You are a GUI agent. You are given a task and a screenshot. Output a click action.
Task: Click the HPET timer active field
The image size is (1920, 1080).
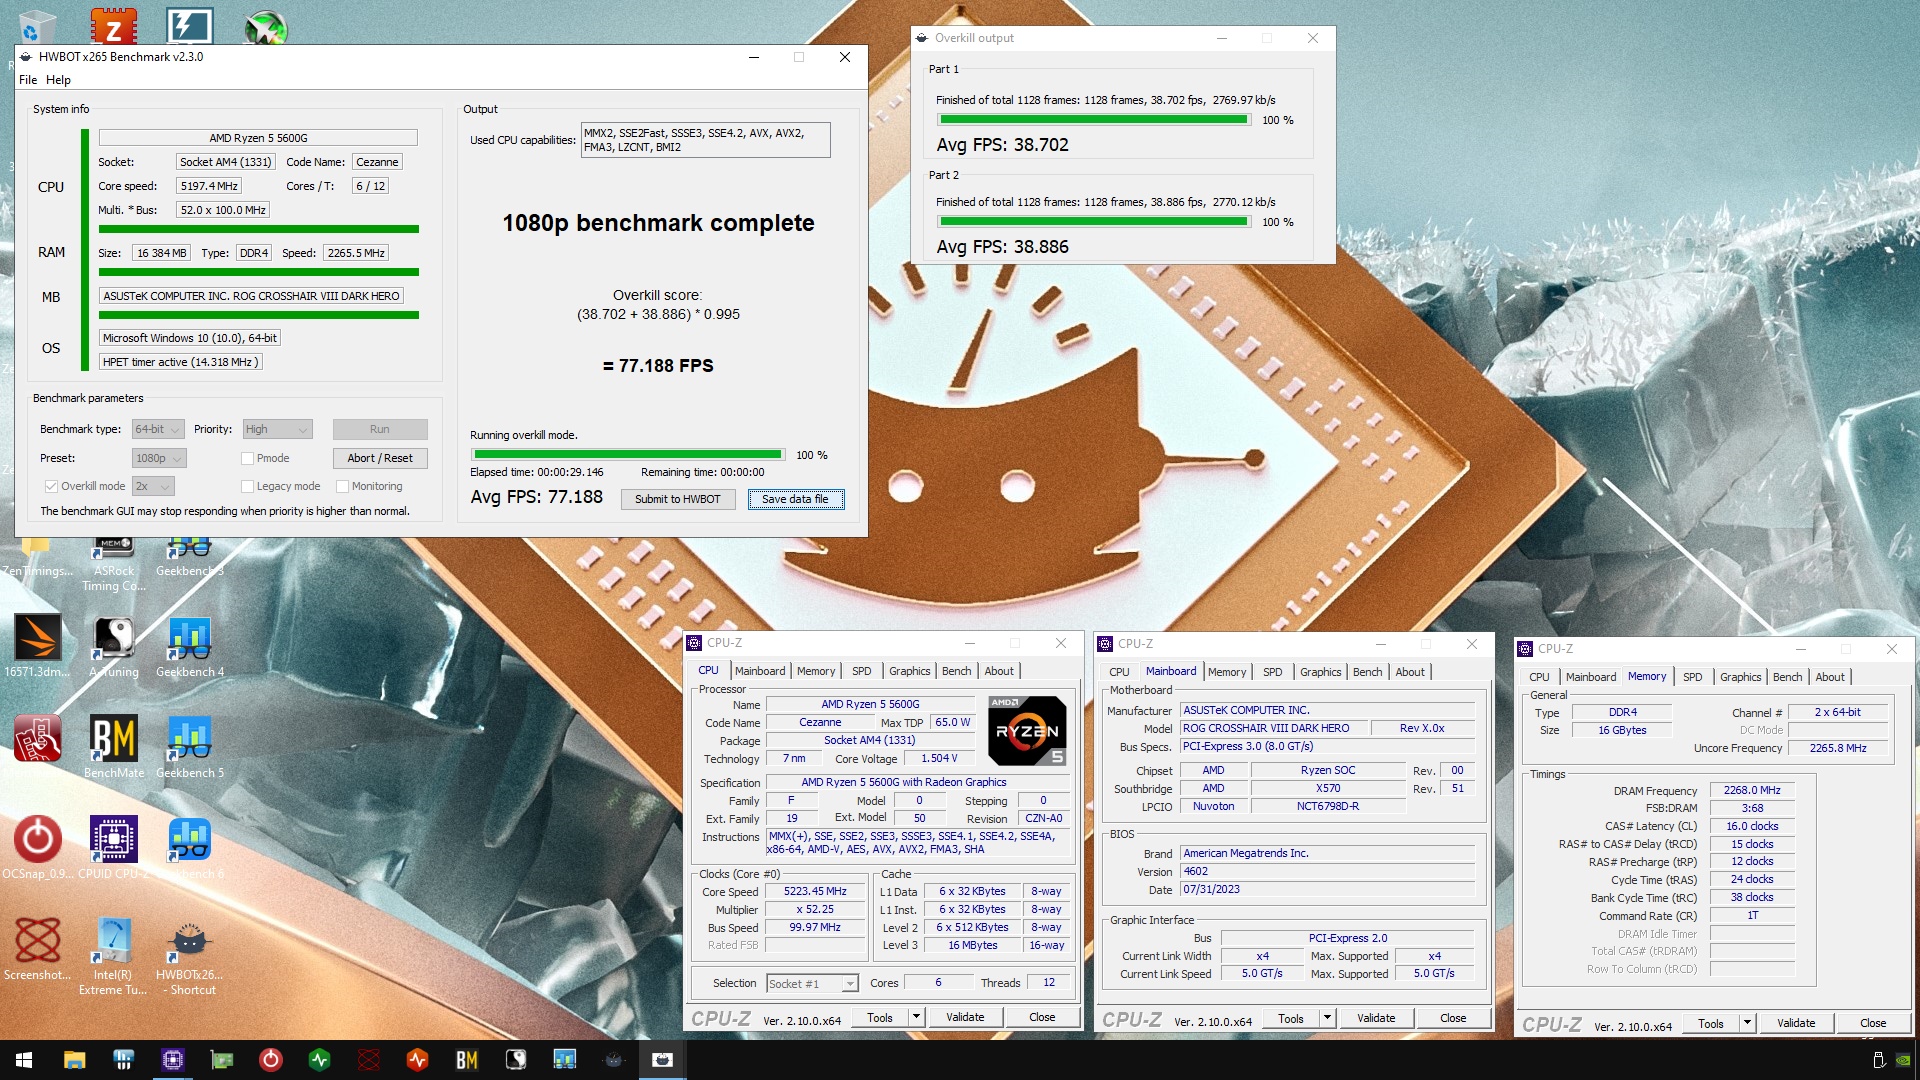[180, 362]
